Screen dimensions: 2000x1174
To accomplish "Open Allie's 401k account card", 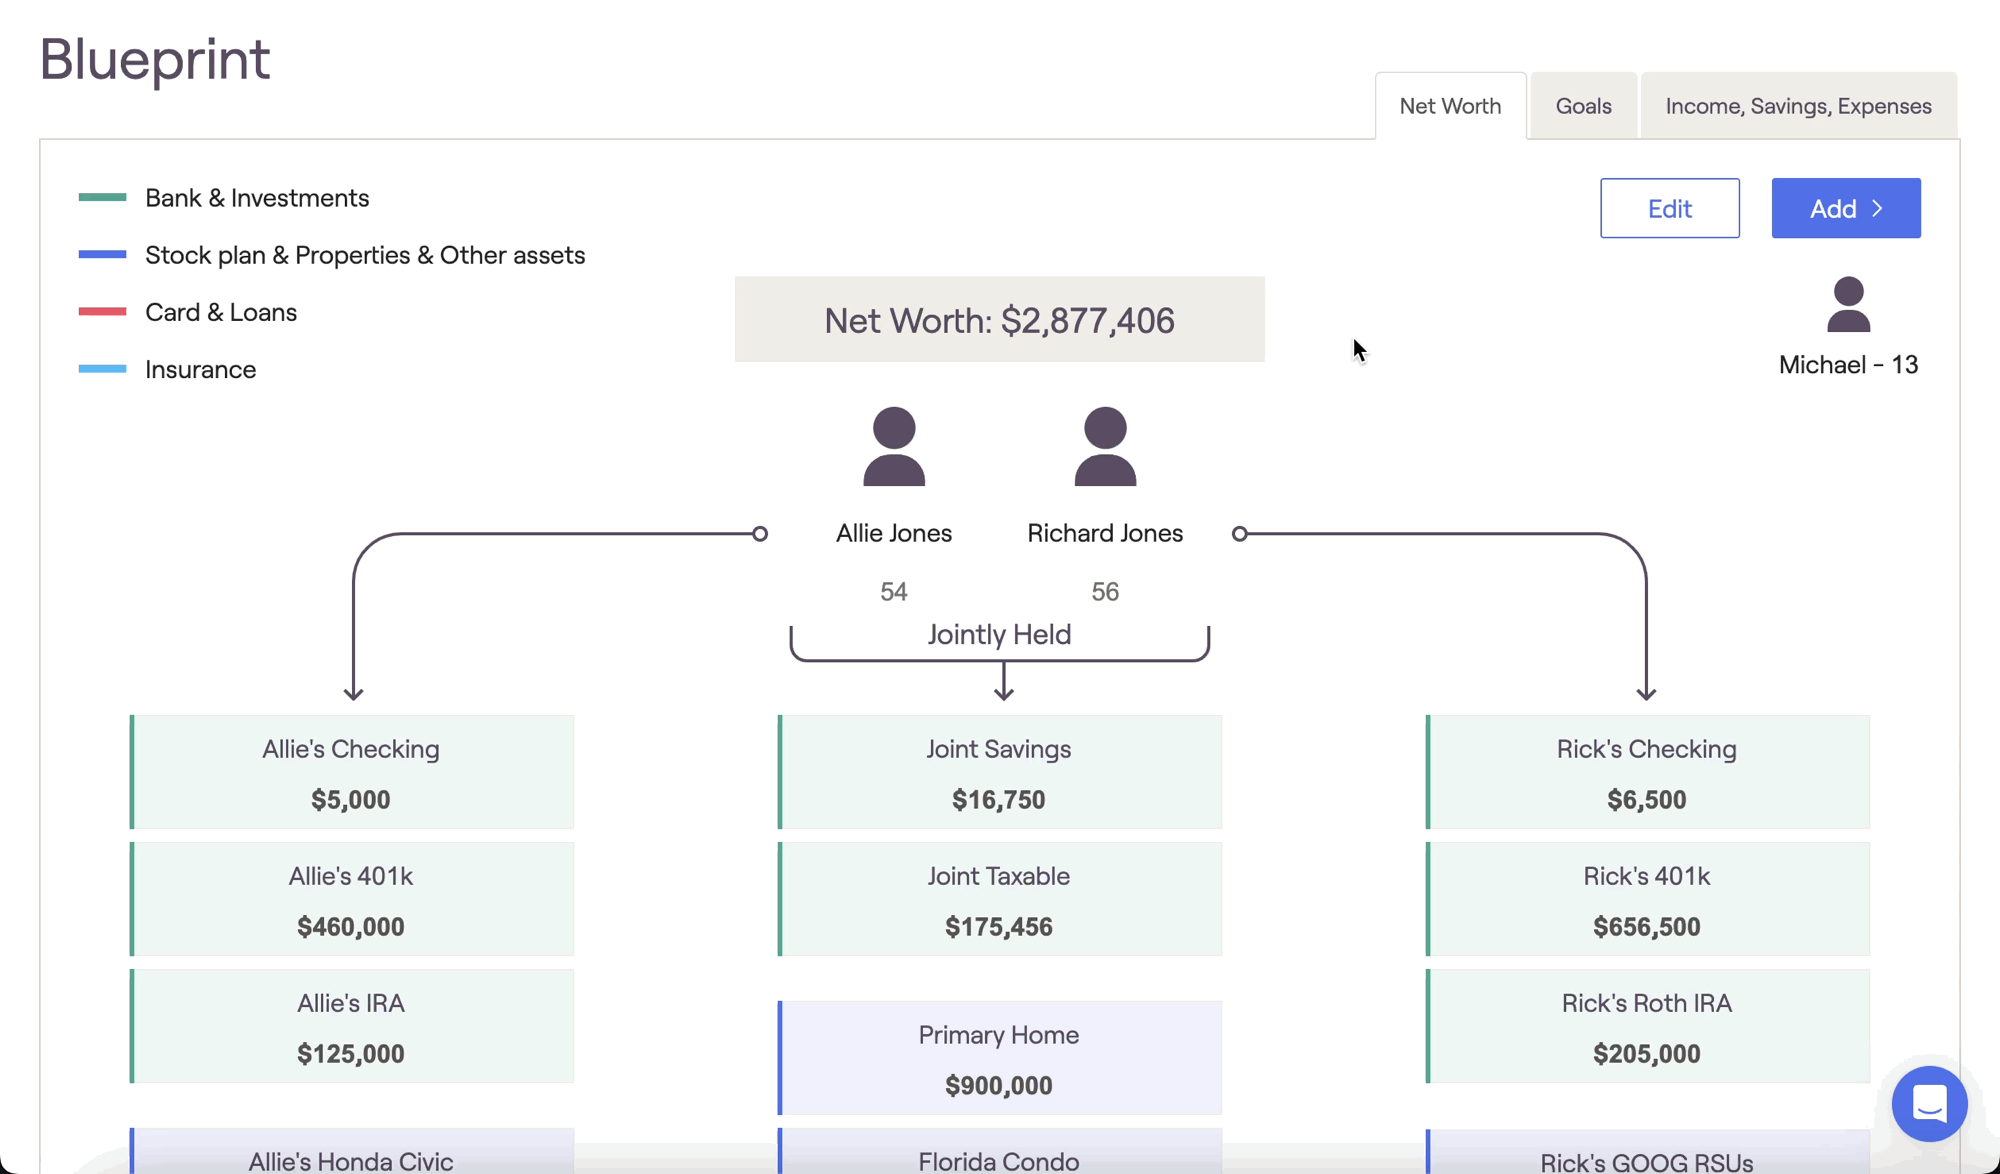I will click(351, 899).
